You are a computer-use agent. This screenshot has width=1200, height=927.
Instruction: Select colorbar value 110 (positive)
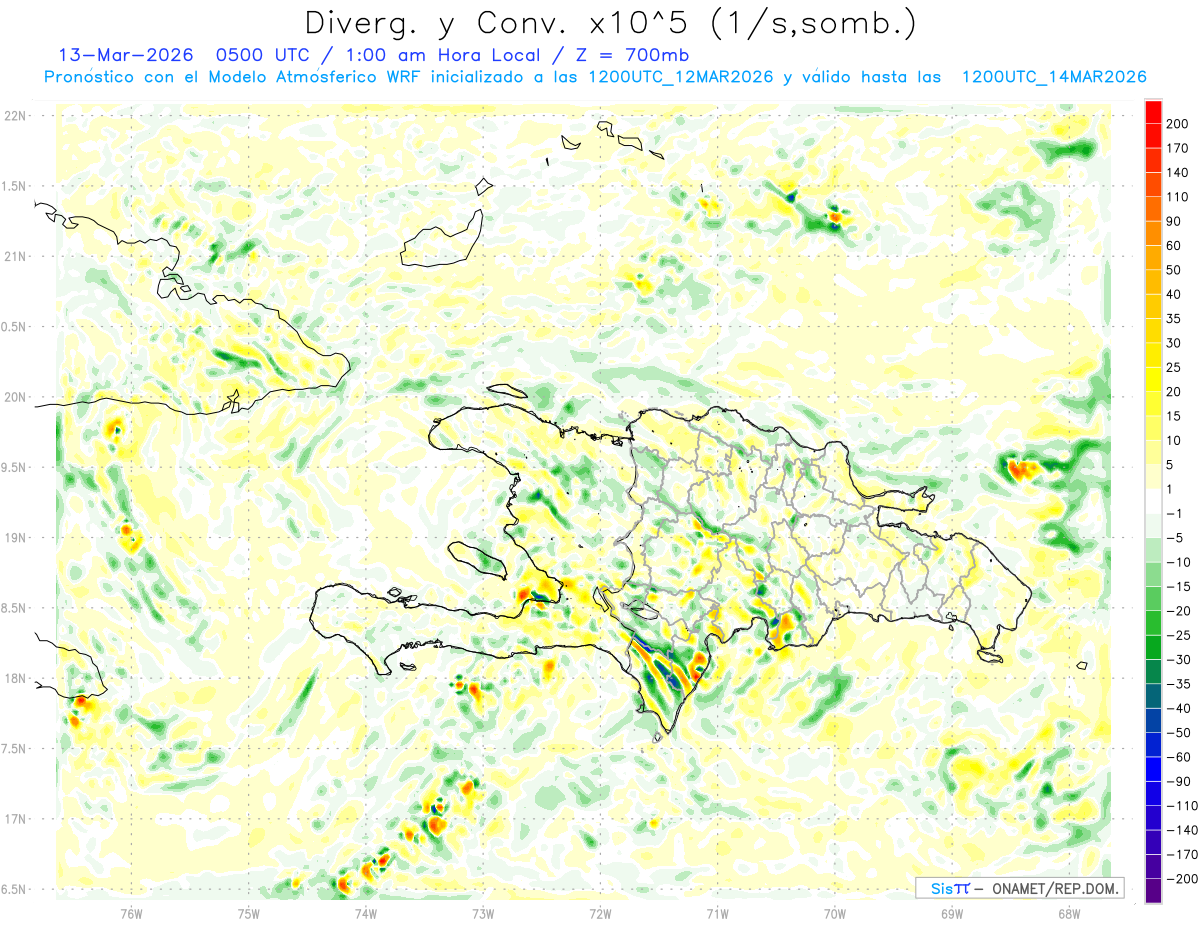pos(1177,196)
